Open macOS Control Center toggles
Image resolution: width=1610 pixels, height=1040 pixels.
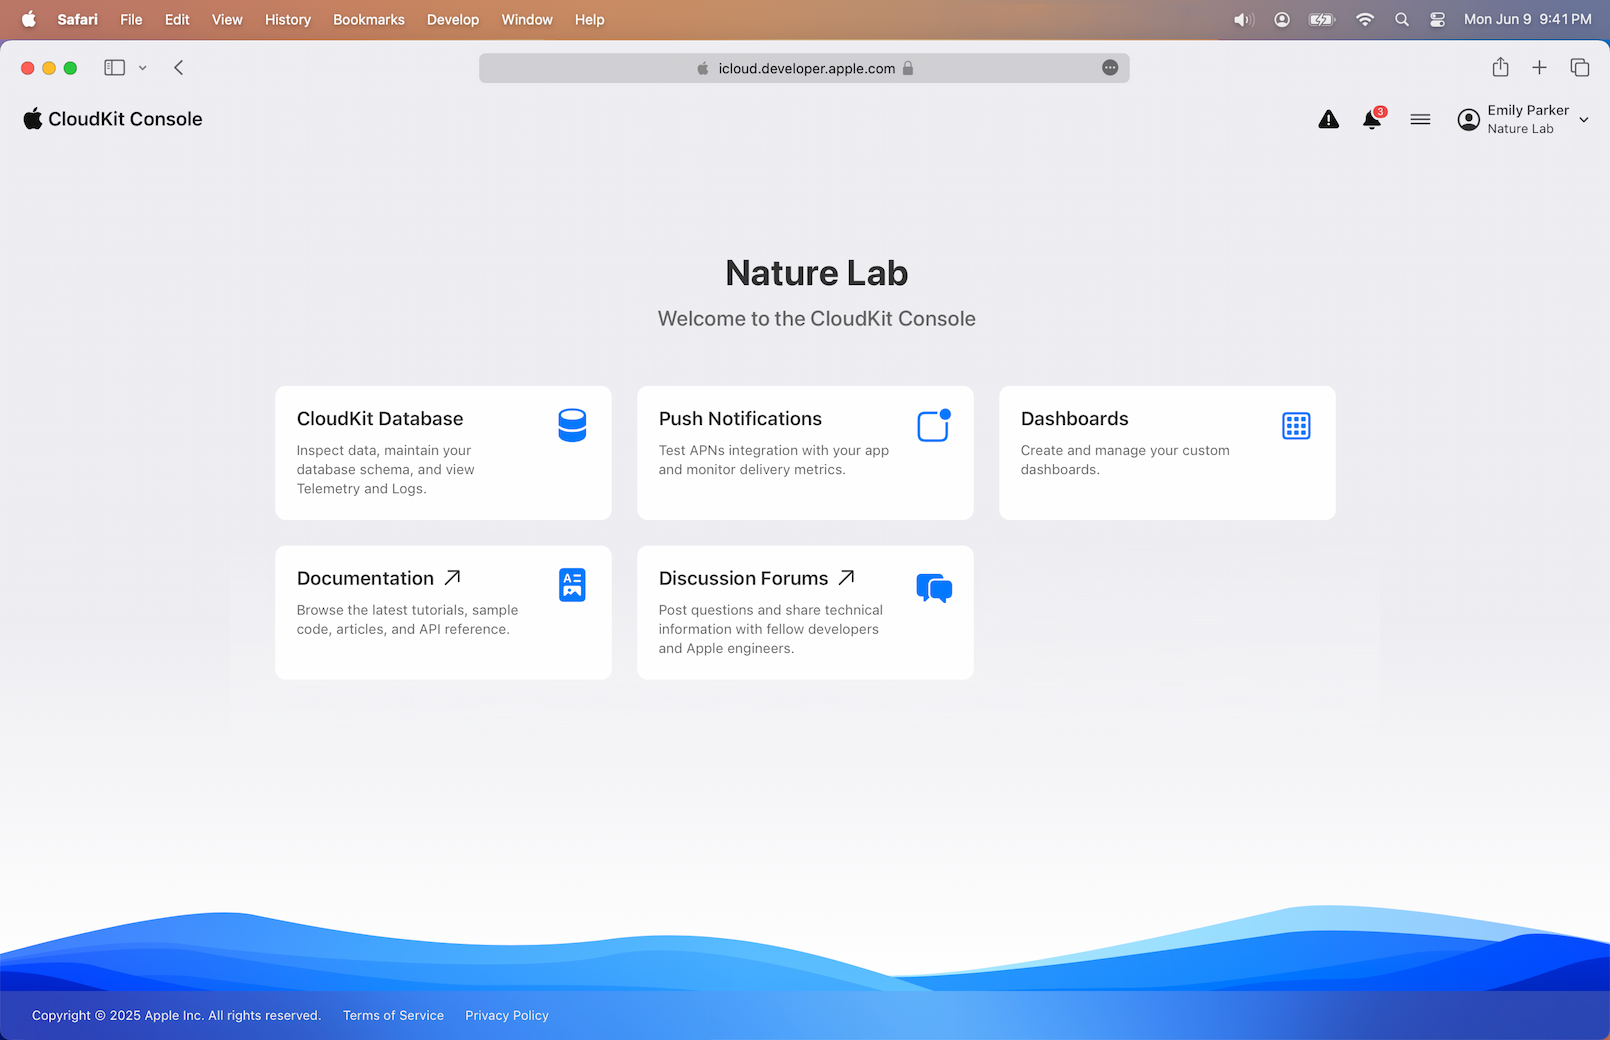(x=1437, y=20)
